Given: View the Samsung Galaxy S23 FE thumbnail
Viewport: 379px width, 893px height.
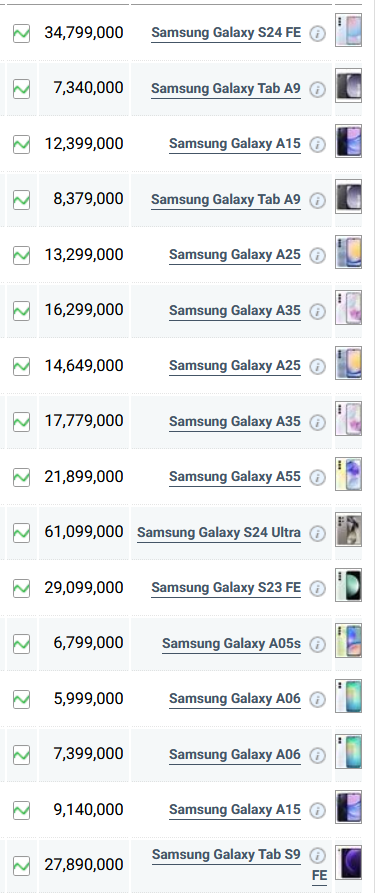Looking at the screenshot, I should pyautogui.click(x=348, y=585).
